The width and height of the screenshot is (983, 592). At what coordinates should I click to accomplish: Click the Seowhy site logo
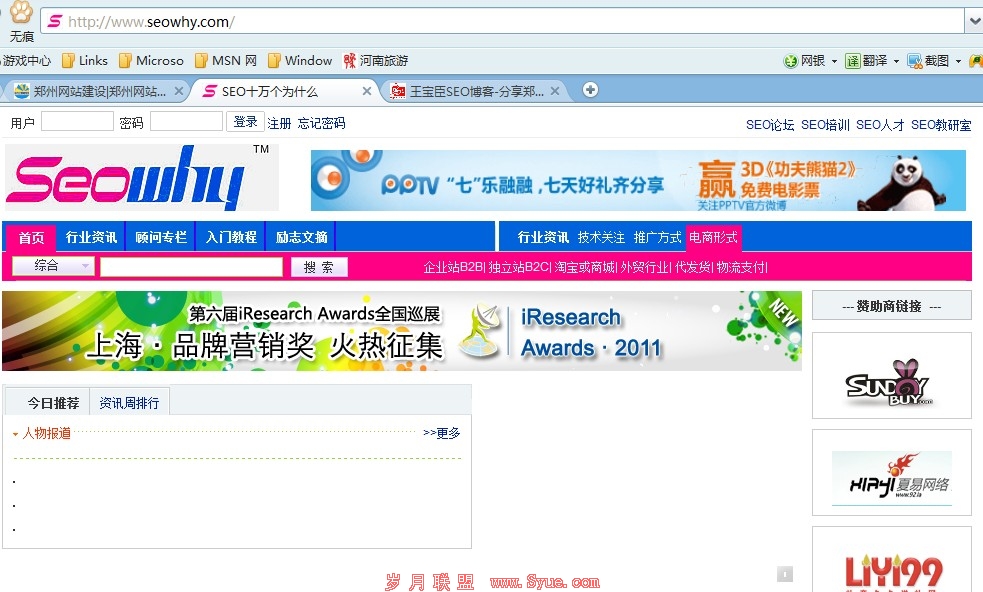coord(128,178)
